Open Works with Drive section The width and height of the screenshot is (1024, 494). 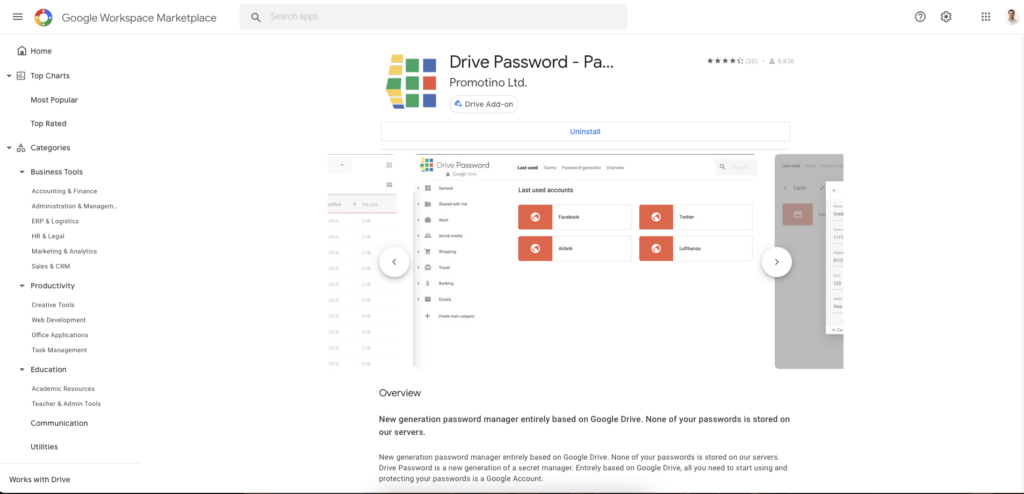[x=39, y=480]
